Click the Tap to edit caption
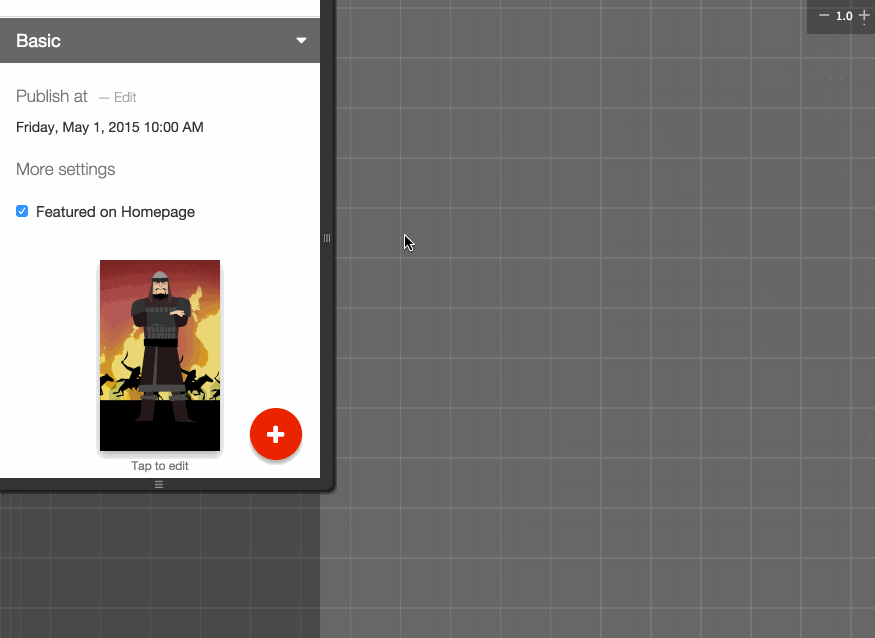This screenshot has width=875, height=638. [160, 466]
